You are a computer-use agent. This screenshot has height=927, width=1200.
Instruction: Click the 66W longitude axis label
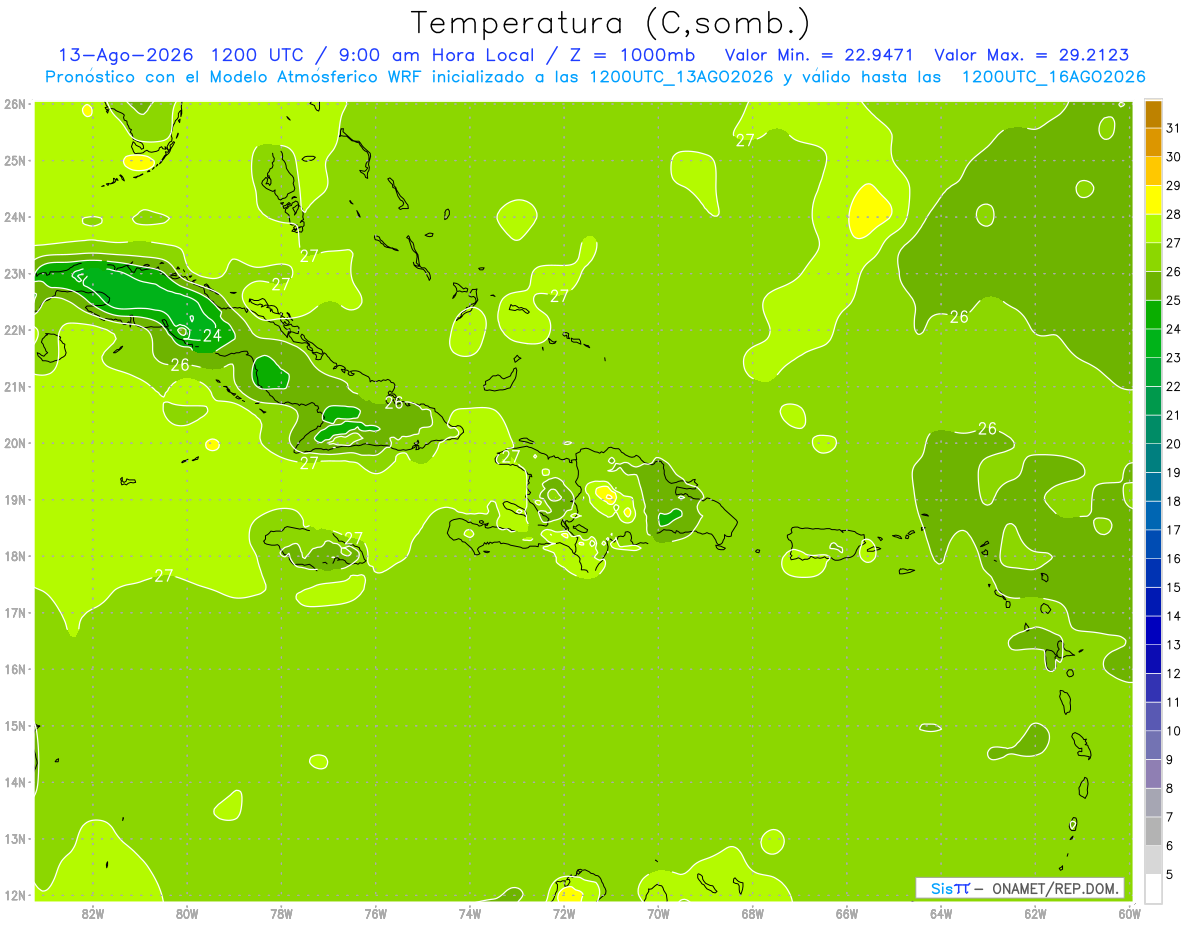pyautogui.click(x=847, y=913)
